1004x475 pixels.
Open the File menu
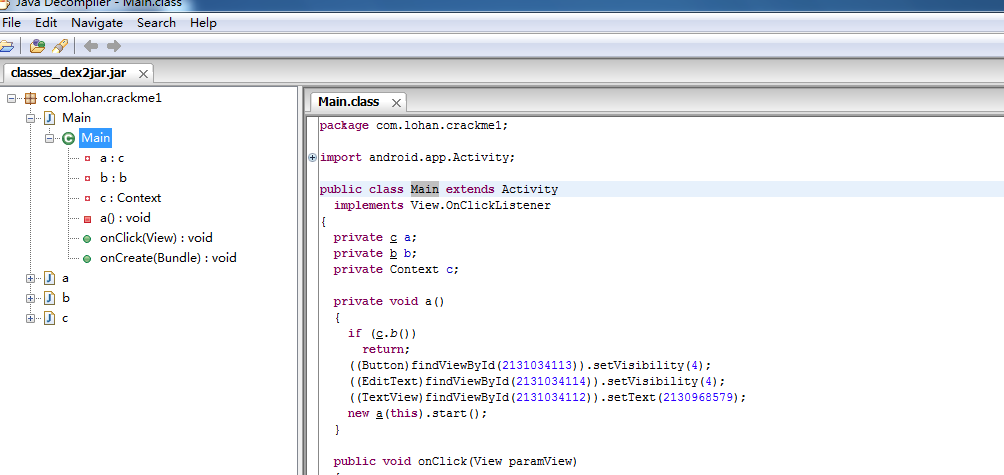tap(12, 22)
